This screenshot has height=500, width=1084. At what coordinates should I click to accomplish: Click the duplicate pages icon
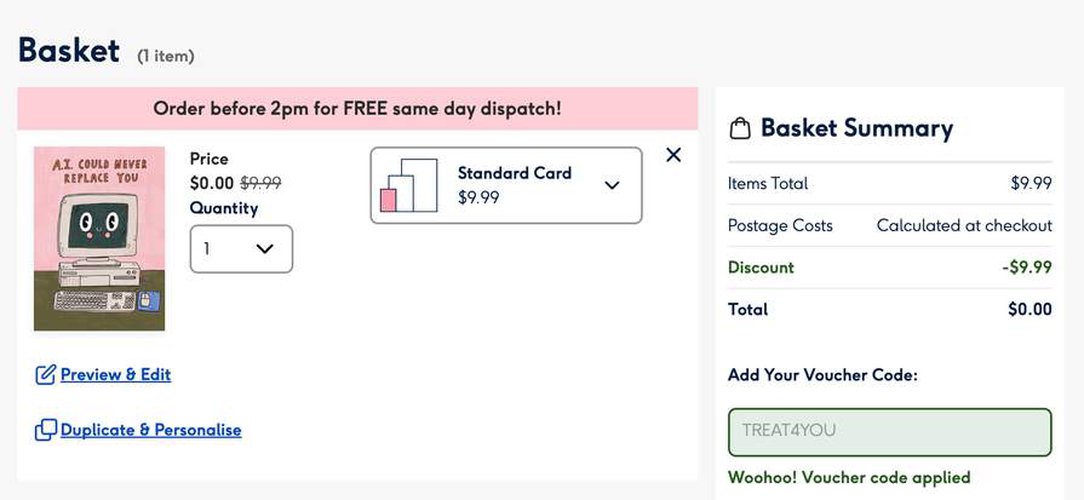click(45, 430)
